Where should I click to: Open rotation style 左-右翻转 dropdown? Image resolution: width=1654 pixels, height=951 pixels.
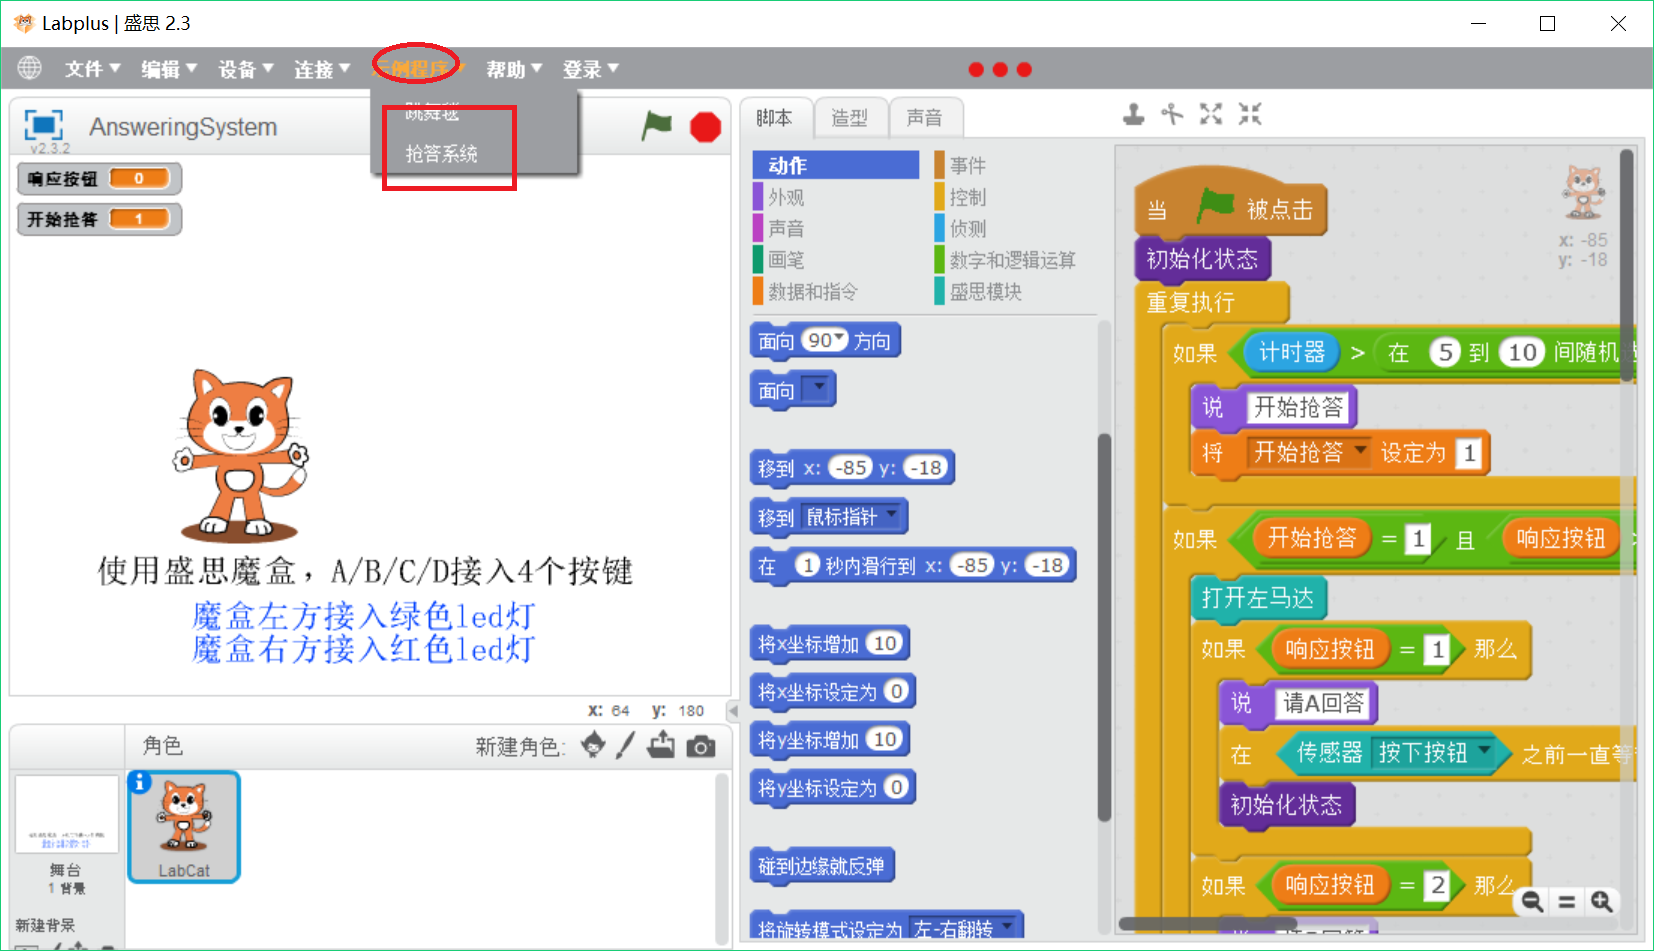click(x=1007, y=926)
